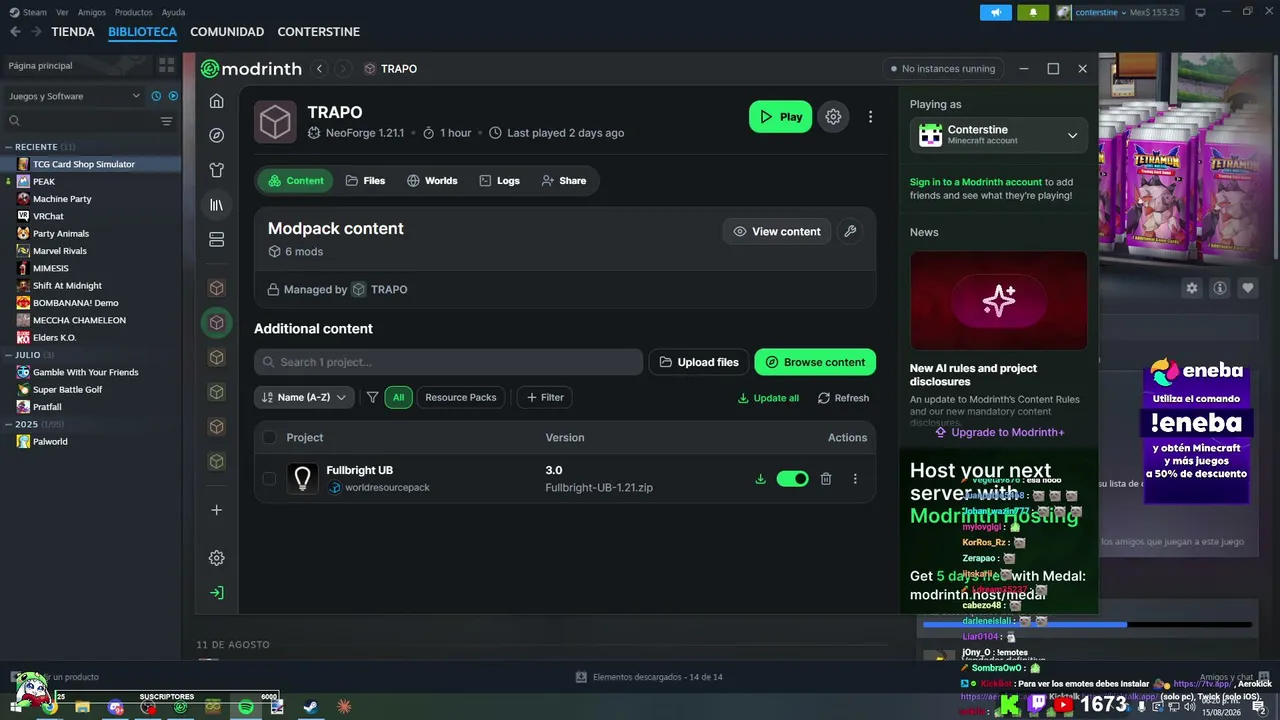1280x720 pixels.
Task: Click the green sign-in icon in Modrinth sidebar
Action: (x=216, y=593)
